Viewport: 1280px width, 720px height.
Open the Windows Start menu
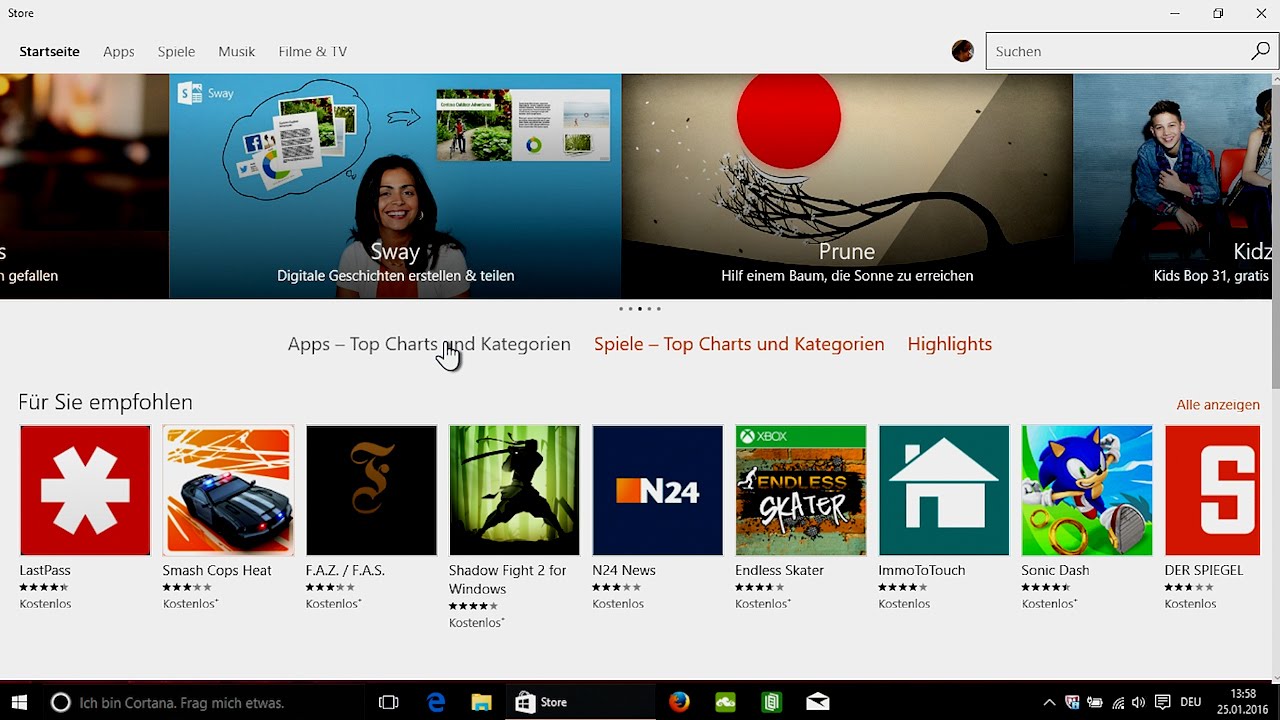[18, 702]
